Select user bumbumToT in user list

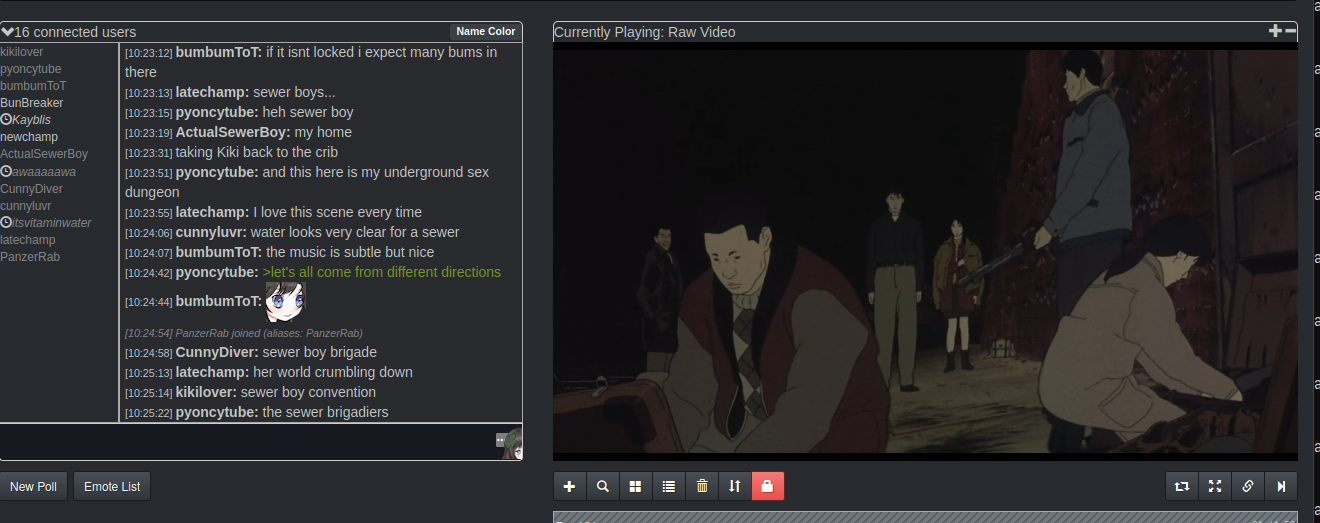coord(33,86)
